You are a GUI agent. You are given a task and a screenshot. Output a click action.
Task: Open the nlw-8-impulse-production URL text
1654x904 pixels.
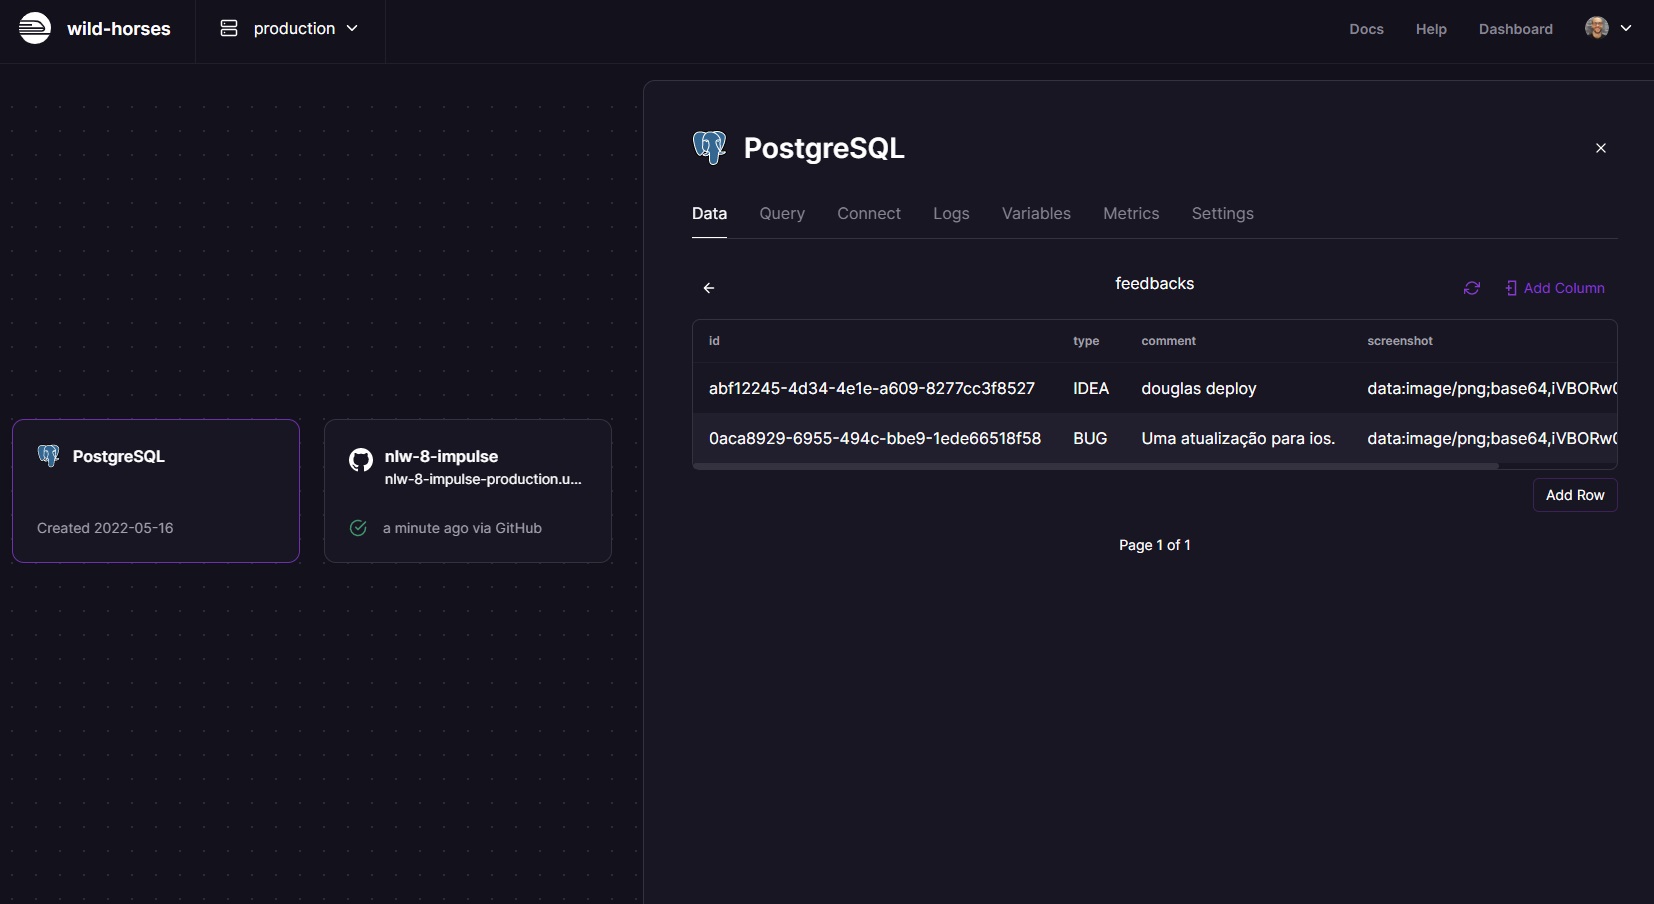483,480
